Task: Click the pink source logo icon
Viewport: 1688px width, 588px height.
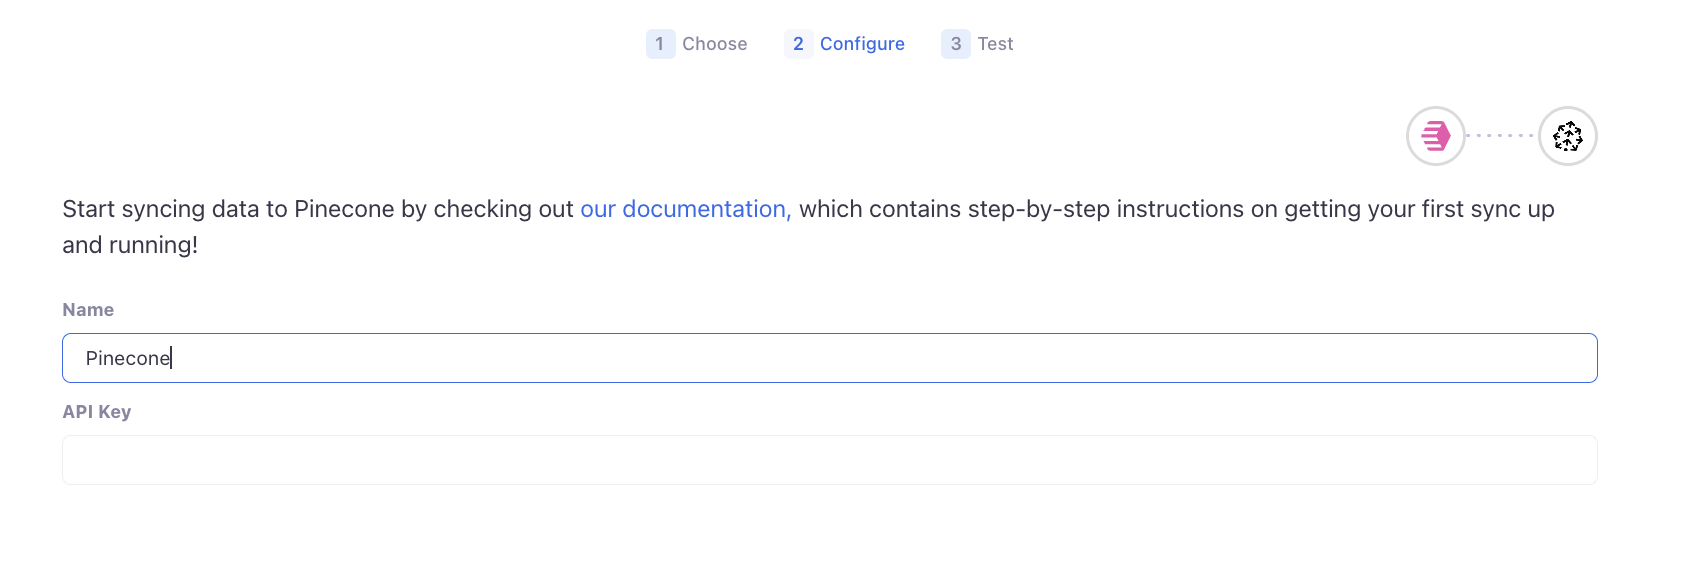Action: click(1436, 136)
